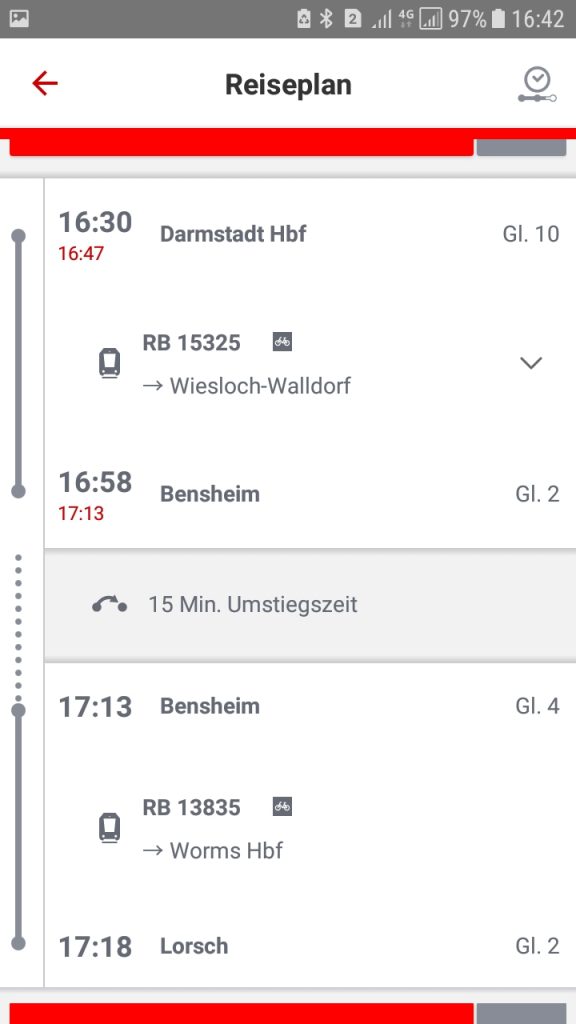Expand the RB 15325 stops with chevron
Viewport: 576px width, 1024px height.
[531, 362]
